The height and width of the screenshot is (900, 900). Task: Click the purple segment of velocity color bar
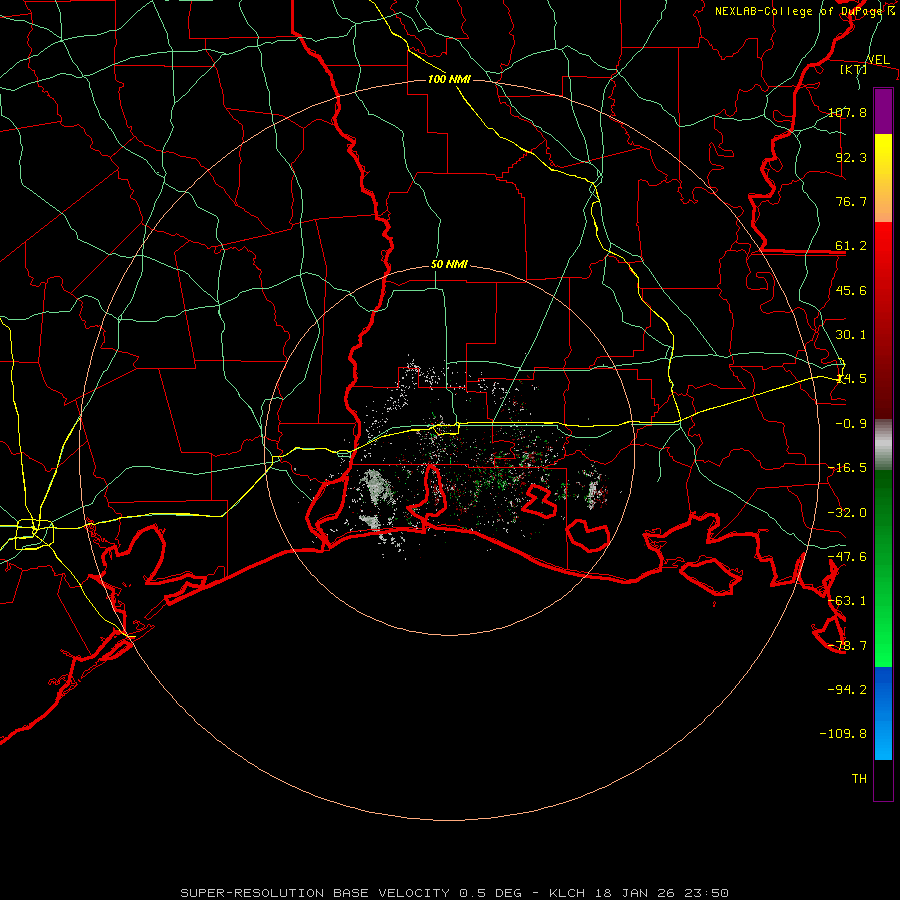883,111
